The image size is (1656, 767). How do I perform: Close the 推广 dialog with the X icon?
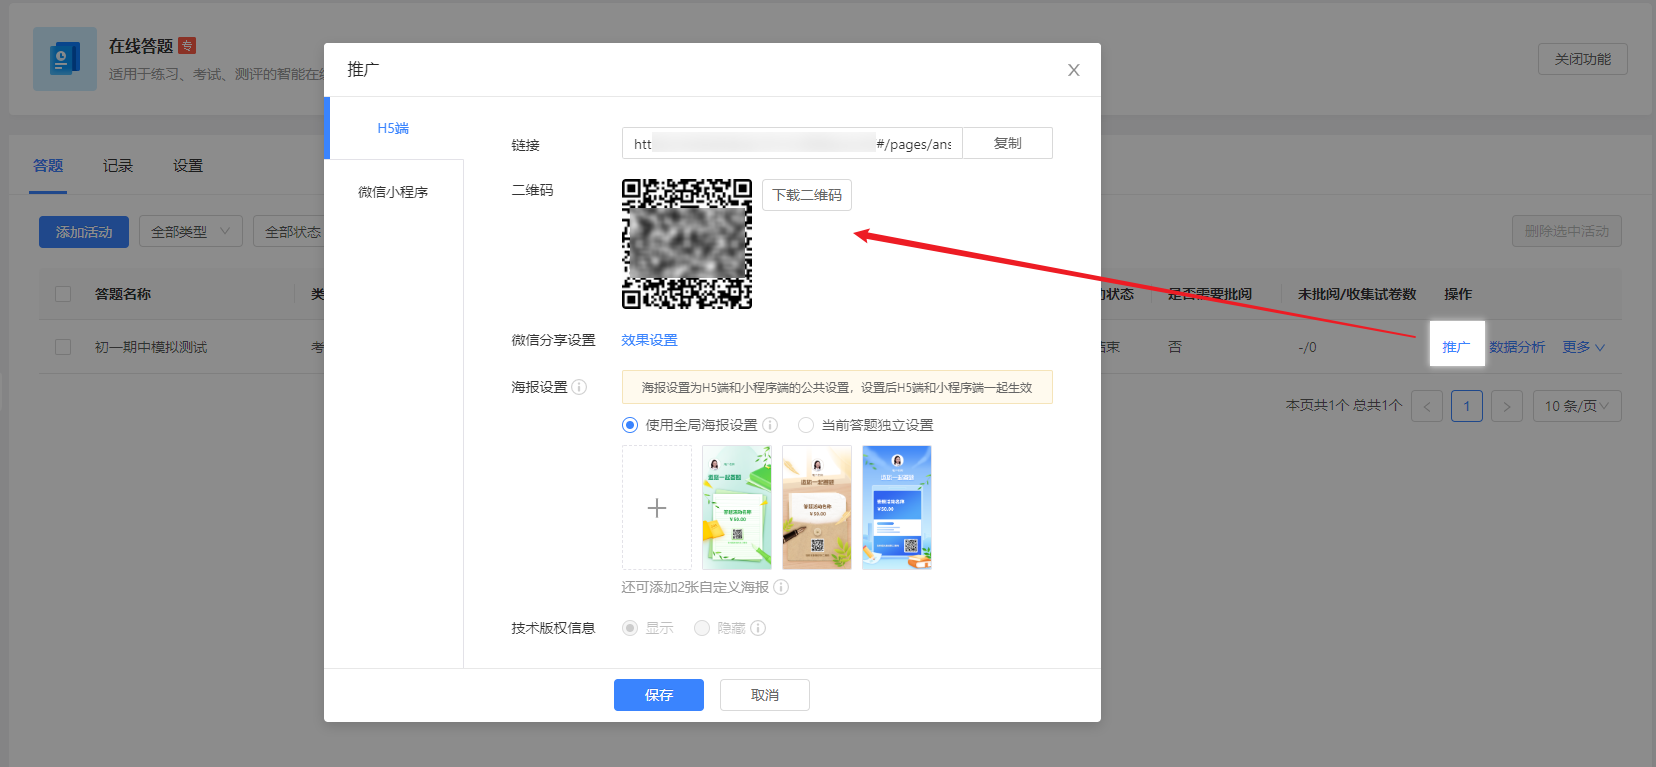coord(1073,70)
